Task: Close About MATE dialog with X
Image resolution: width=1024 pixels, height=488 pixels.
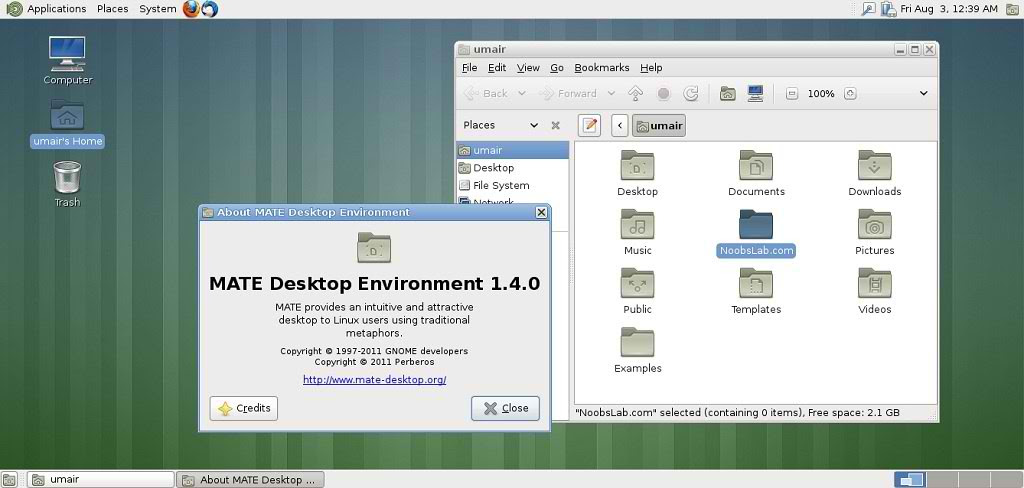Action: pos(541,212)
